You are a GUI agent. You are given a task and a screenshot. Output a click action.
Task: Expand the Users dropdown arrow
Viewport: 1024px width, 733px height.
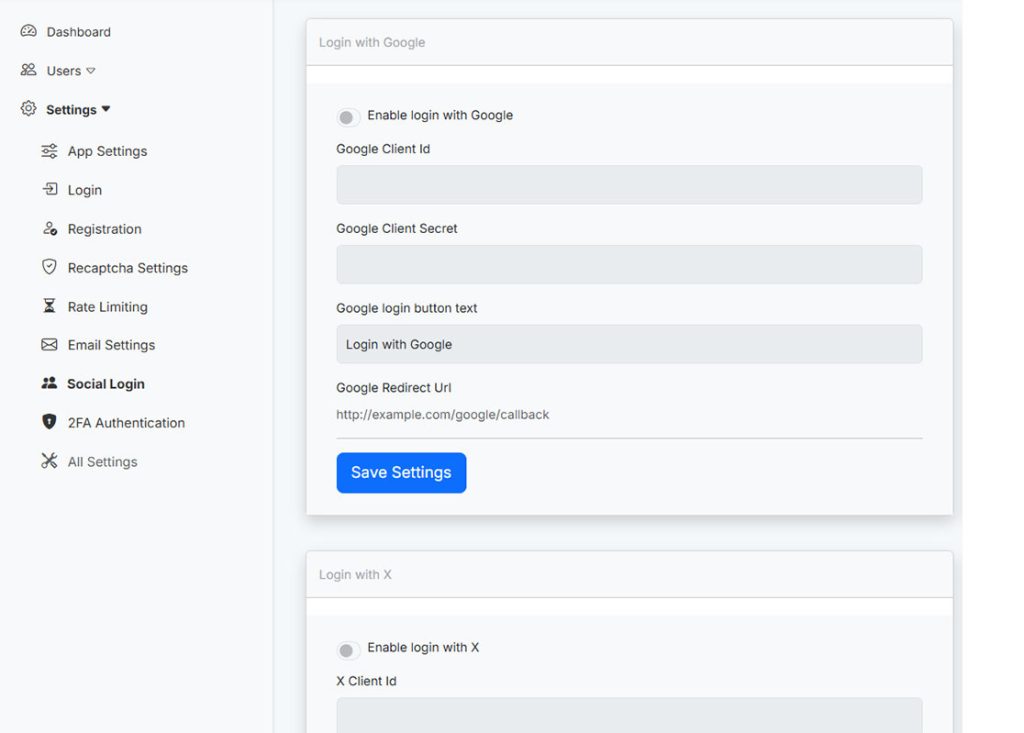pos(91,71)
